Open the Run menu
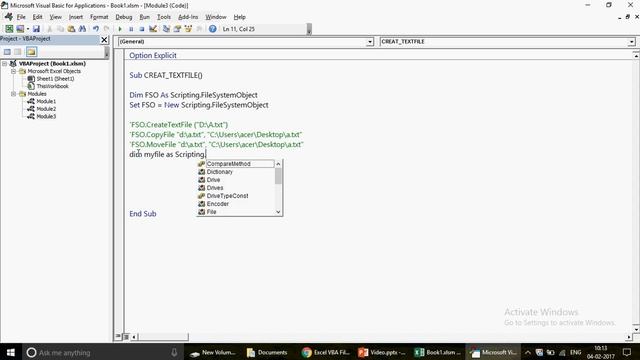This screenshot has width=640, height=360. pyautogui.click(x=144, y=17)
